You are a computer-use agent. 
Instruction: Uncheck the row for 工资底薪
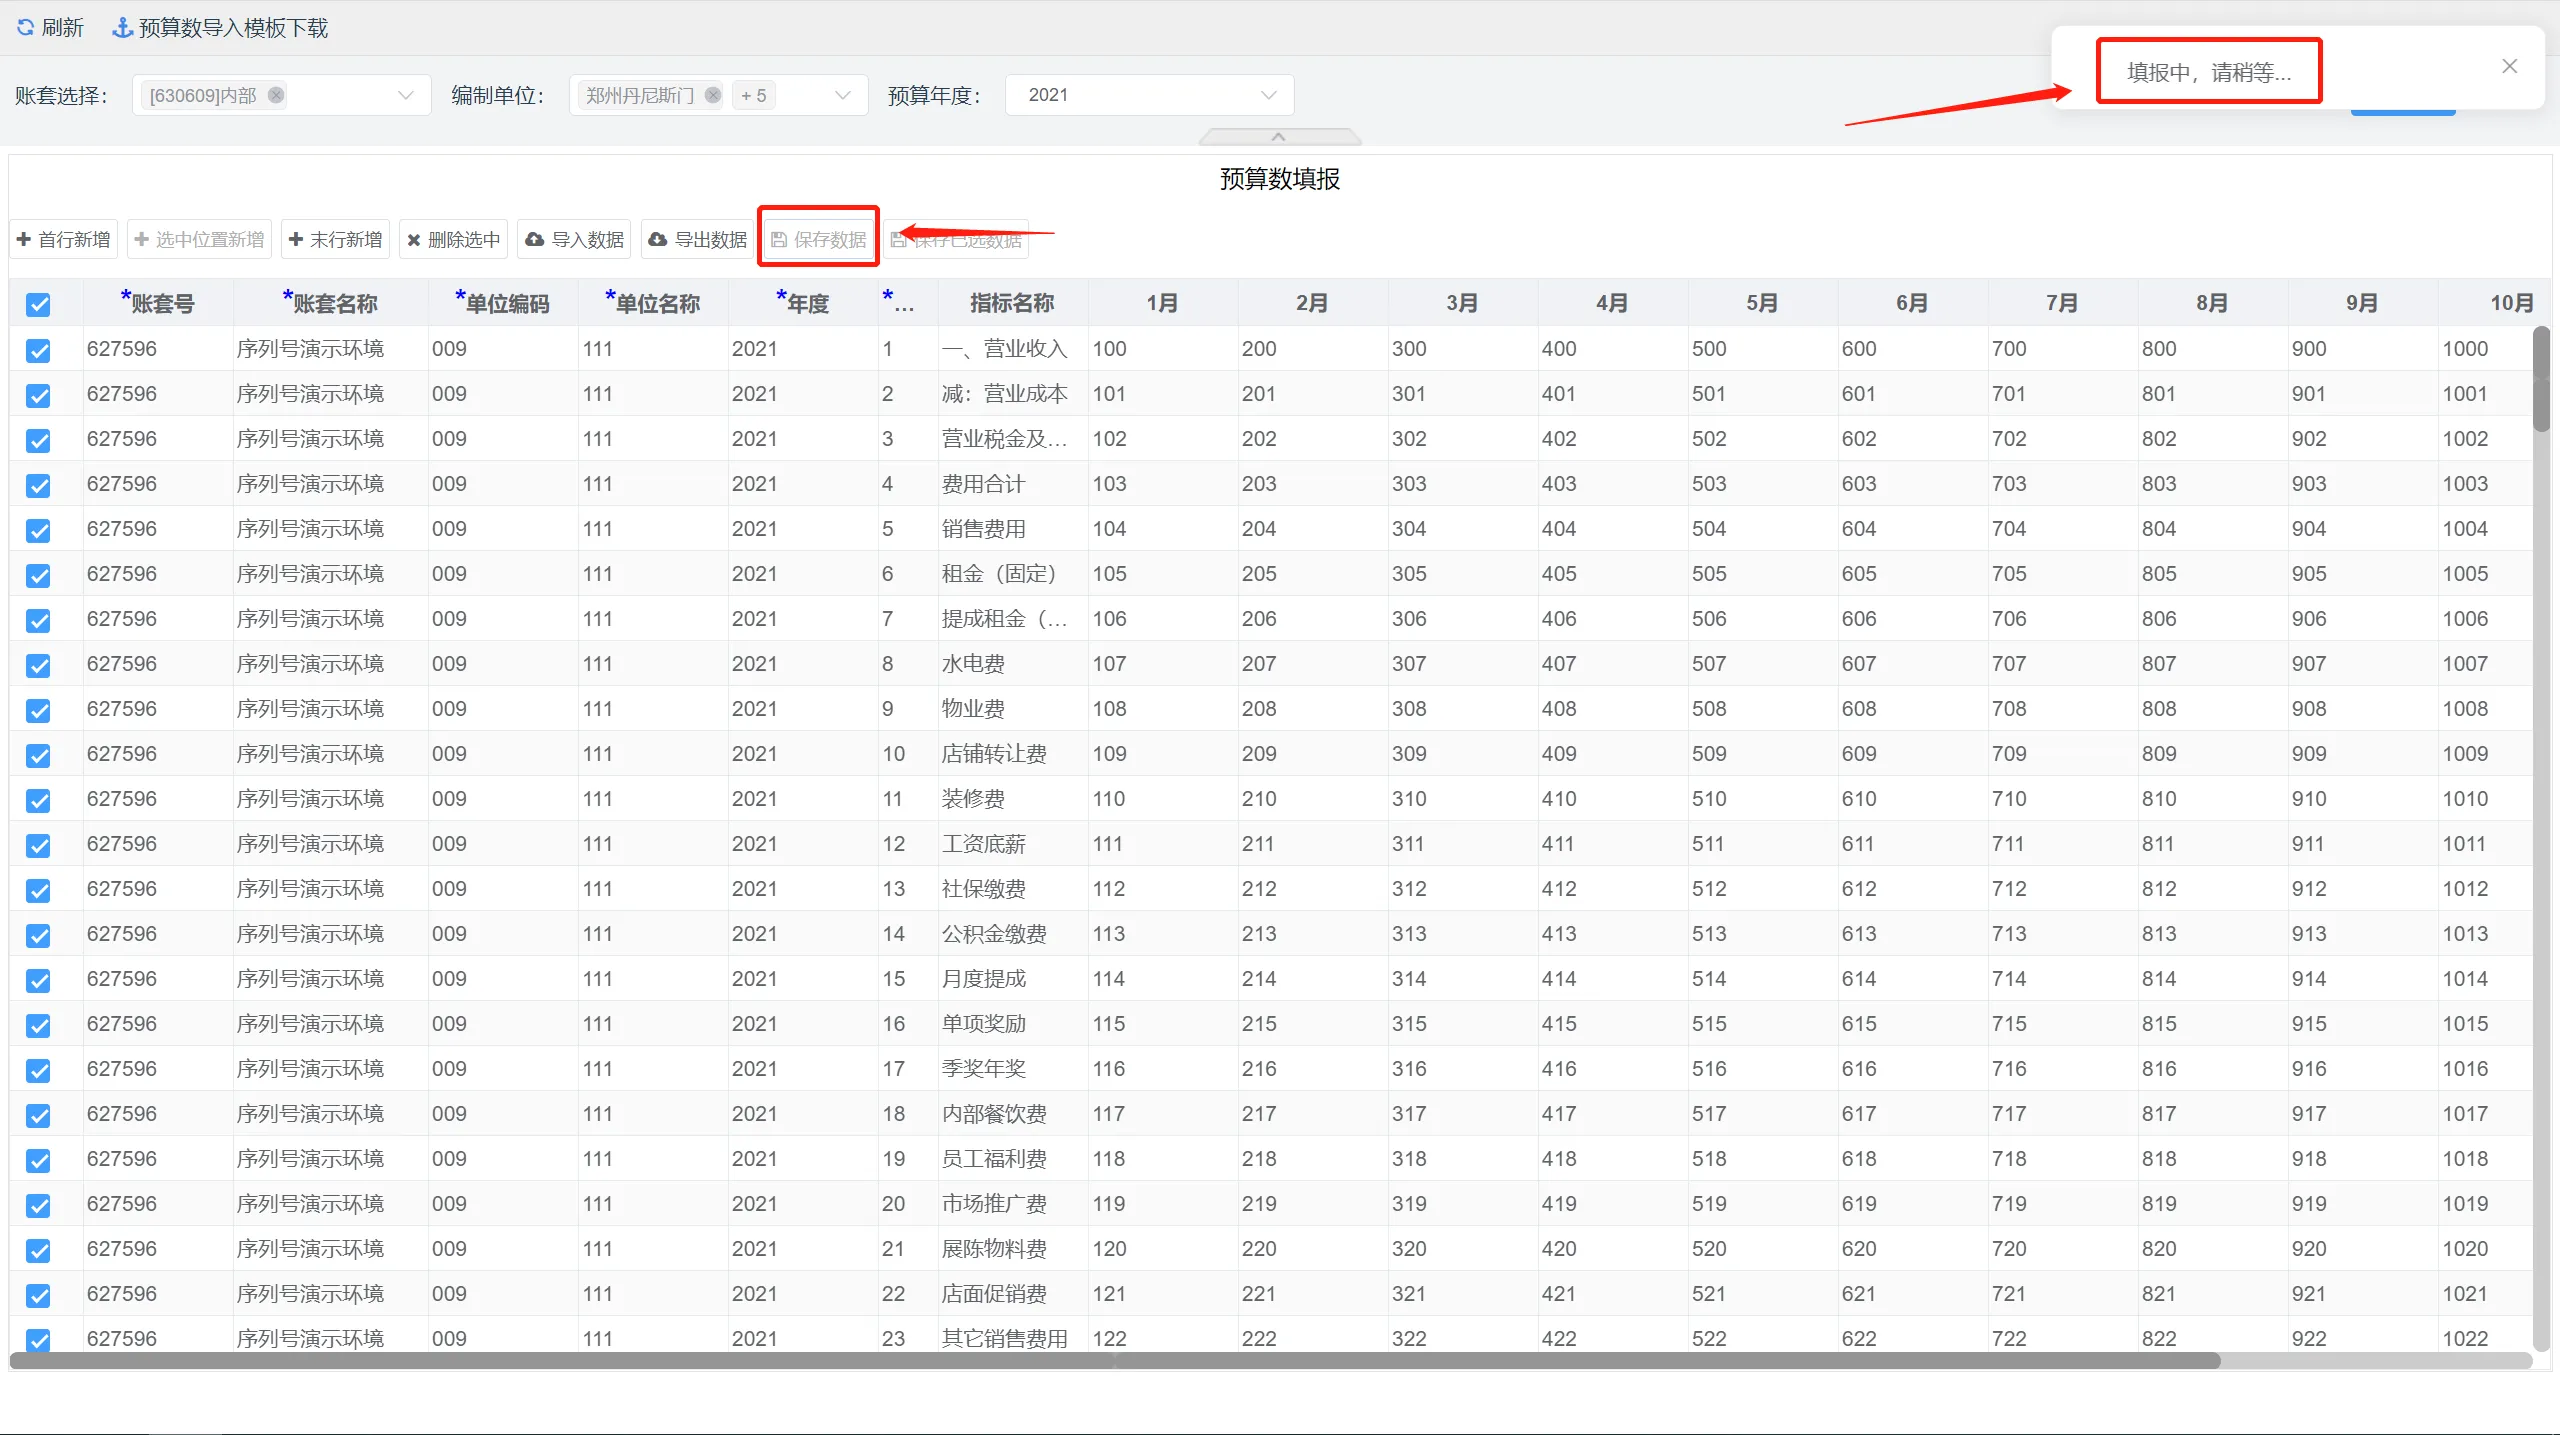click(38, 845)
